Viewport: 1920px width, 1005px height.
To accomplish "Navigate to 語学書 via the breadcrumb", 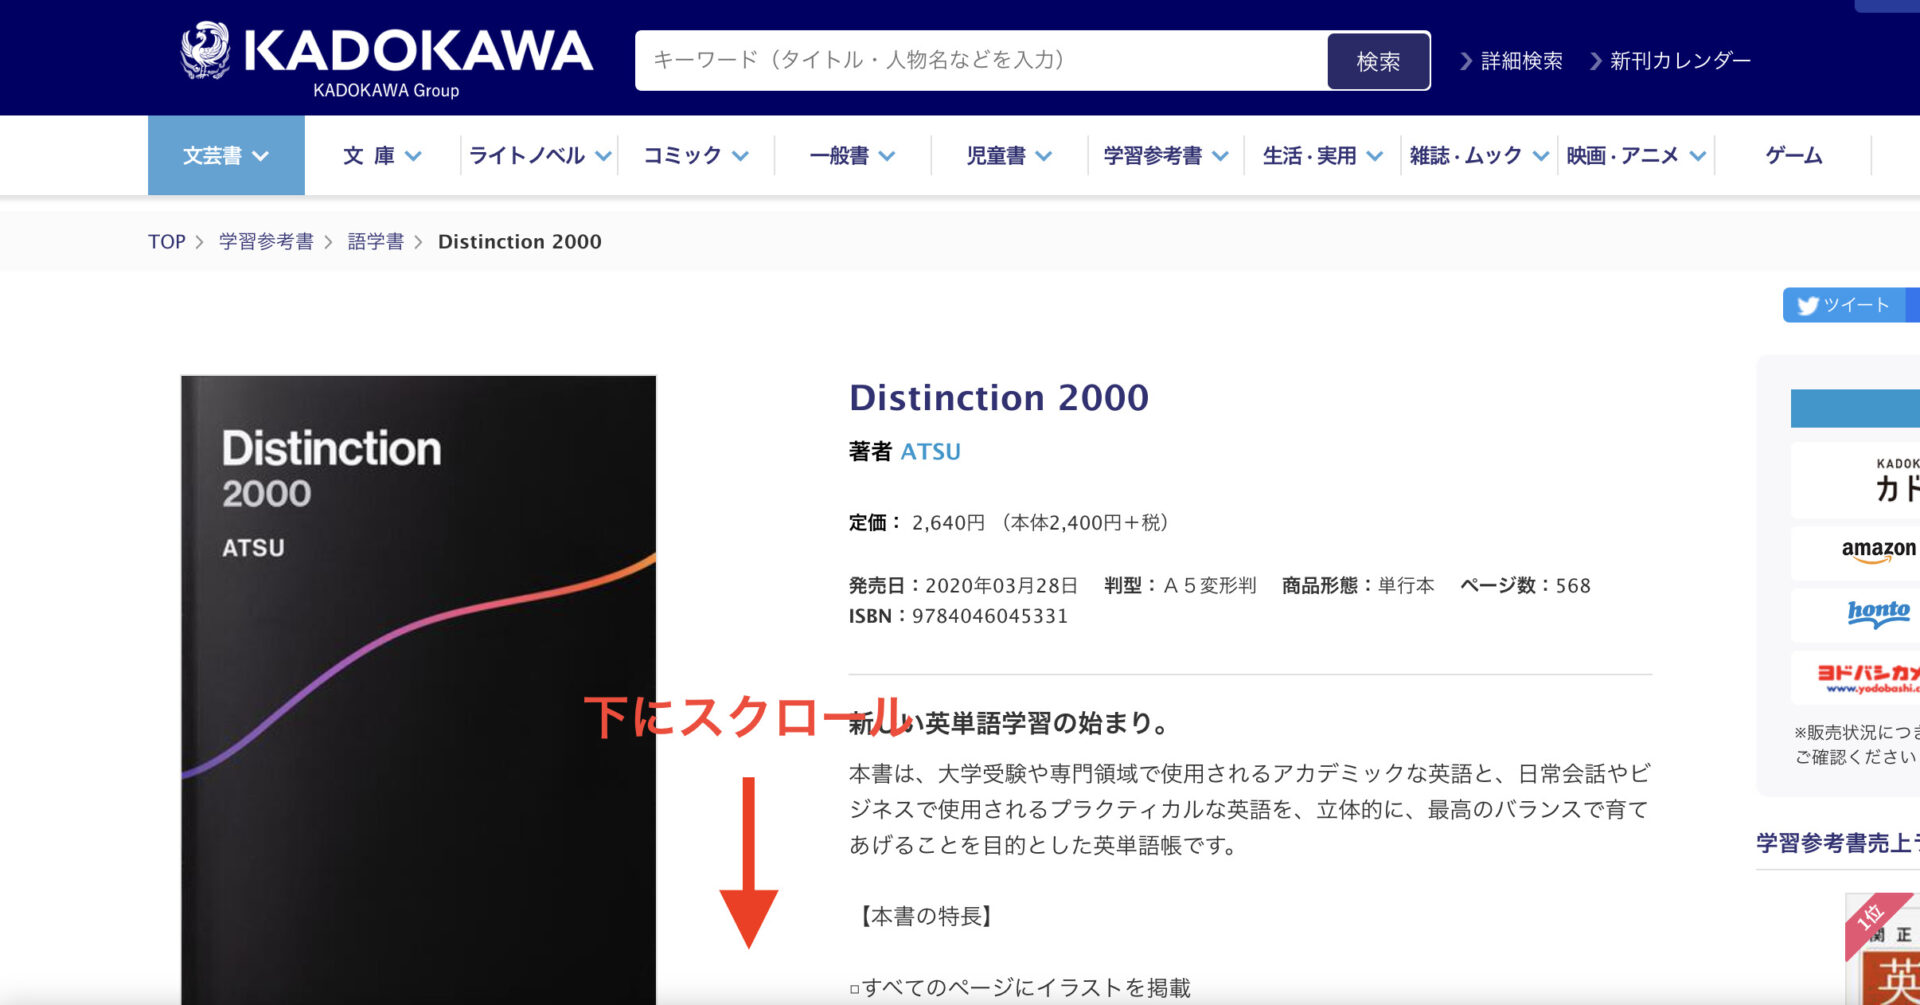I will [375, 241].
